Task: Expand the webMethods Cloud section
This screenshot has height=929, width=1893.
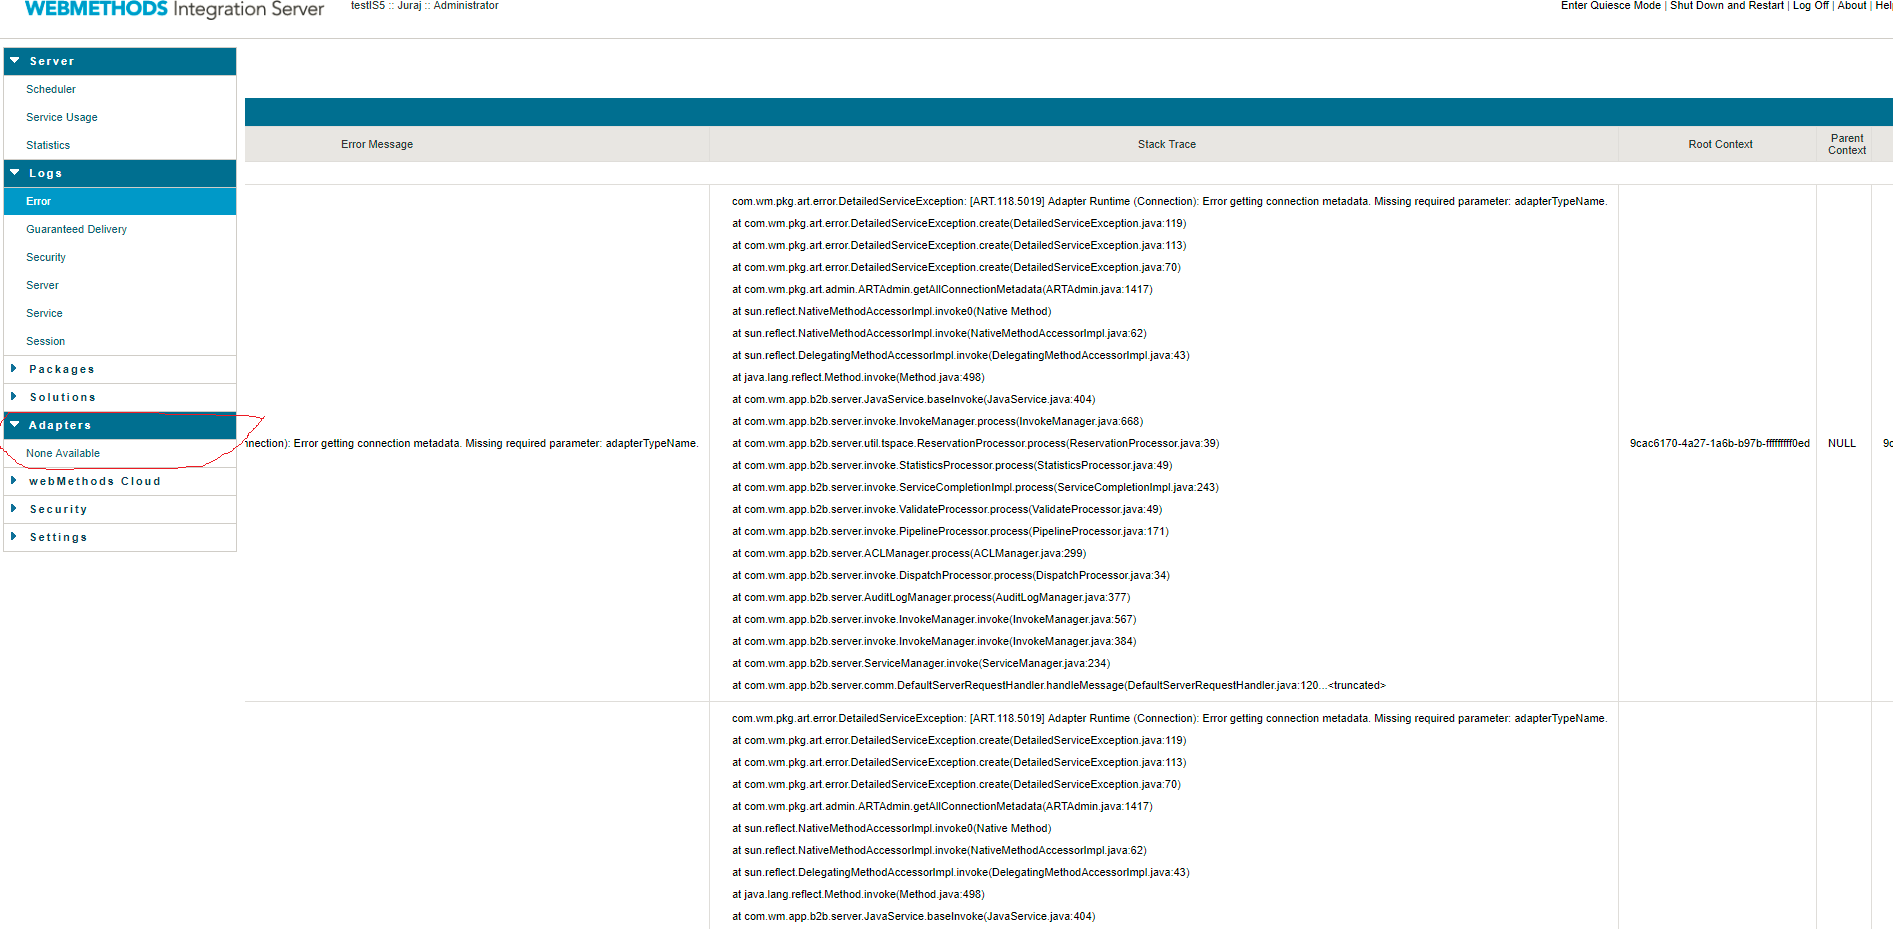Action: (120, 481)
